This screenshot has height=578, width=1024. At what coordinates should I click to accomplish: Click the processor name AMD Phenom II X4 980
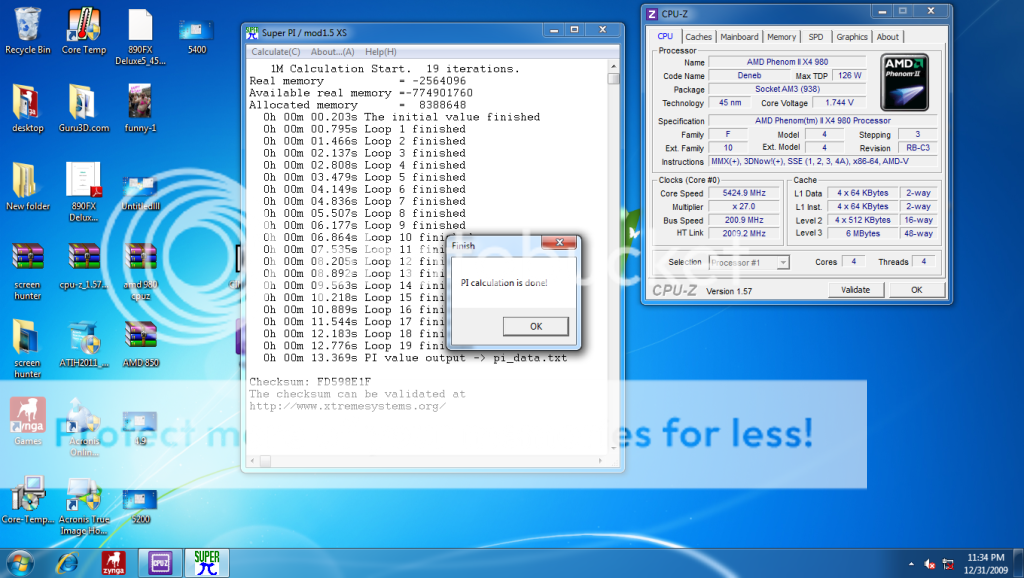(x=787, y=62)
